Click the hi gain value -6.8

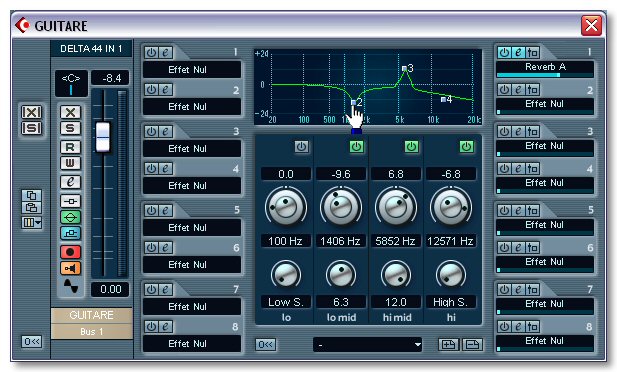451,174
